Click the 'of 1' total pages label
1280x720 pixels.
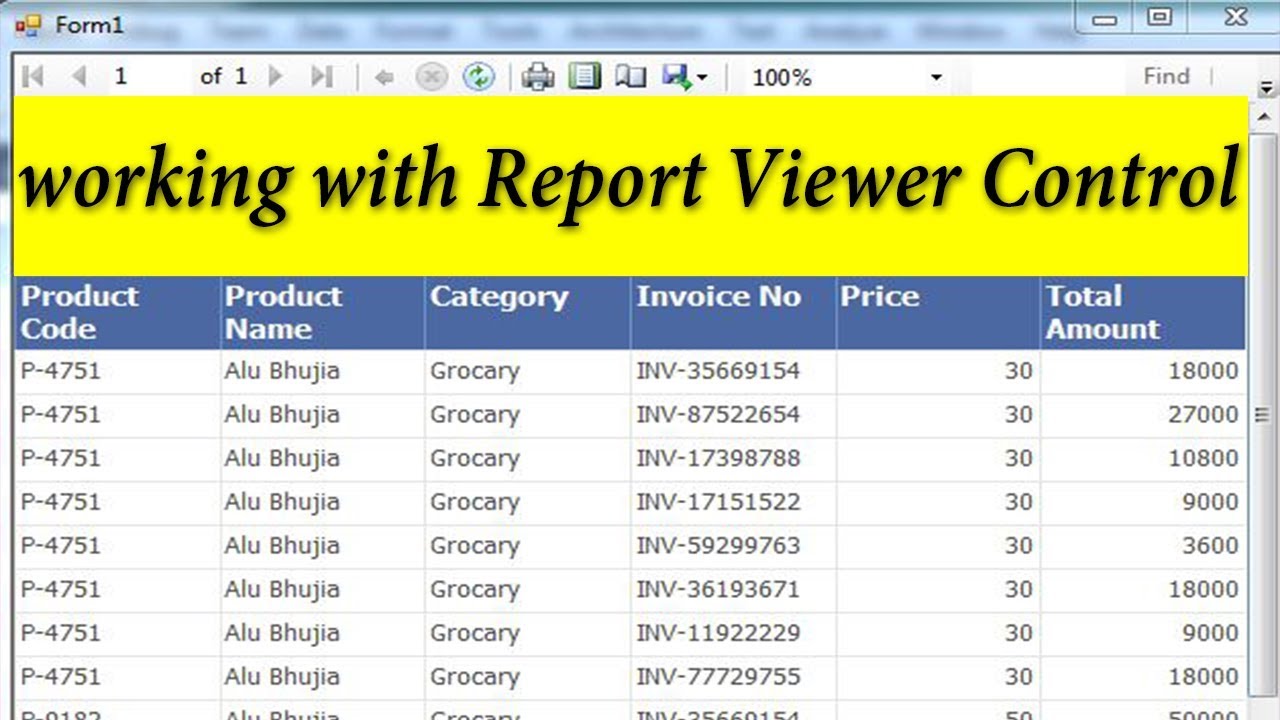pos(223,76)
